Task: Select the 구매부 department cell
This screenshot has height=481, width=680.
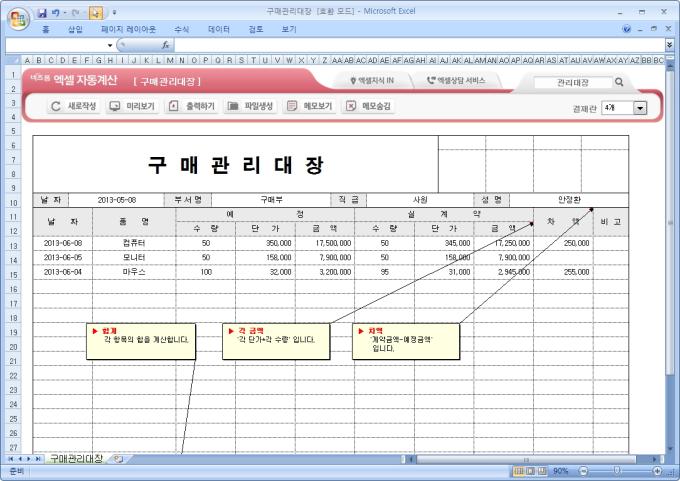Action: click(x=271, y=200)
